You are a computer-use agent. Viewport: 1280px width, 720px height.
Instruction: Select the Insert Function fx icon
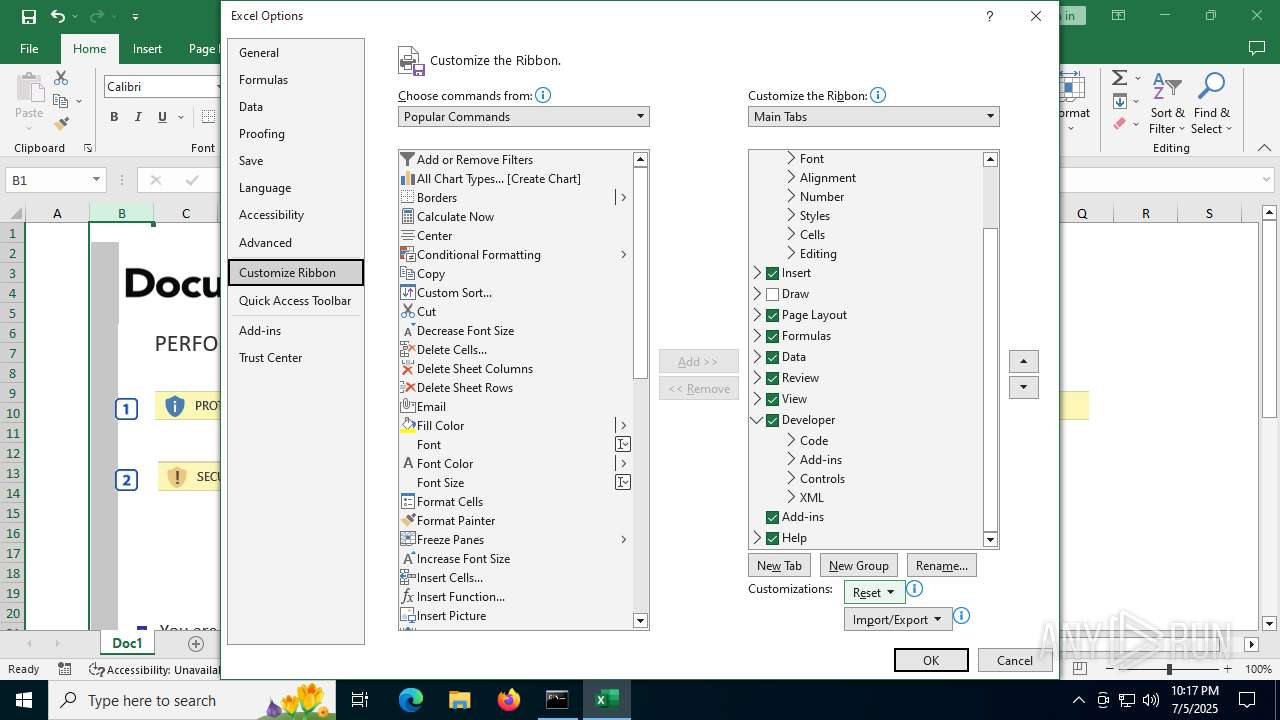(x=407, y=596)
